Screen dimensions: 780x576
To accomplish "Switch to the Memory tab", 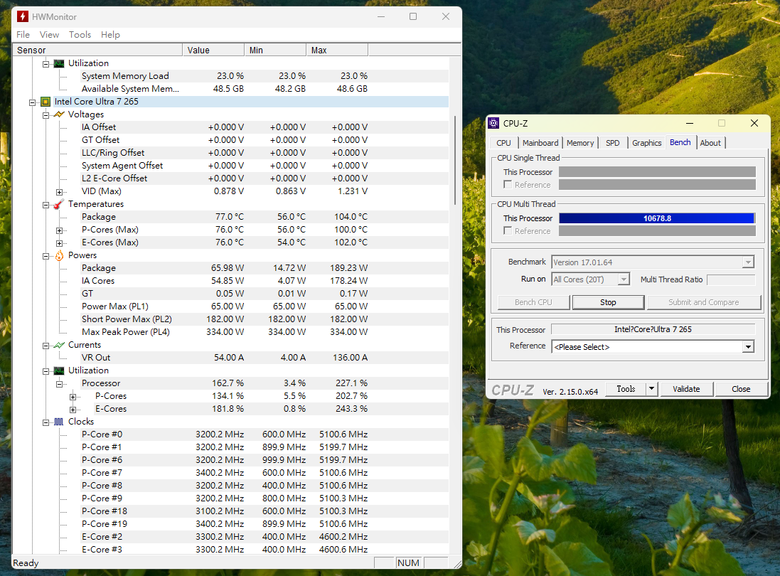I will (580, 143).
